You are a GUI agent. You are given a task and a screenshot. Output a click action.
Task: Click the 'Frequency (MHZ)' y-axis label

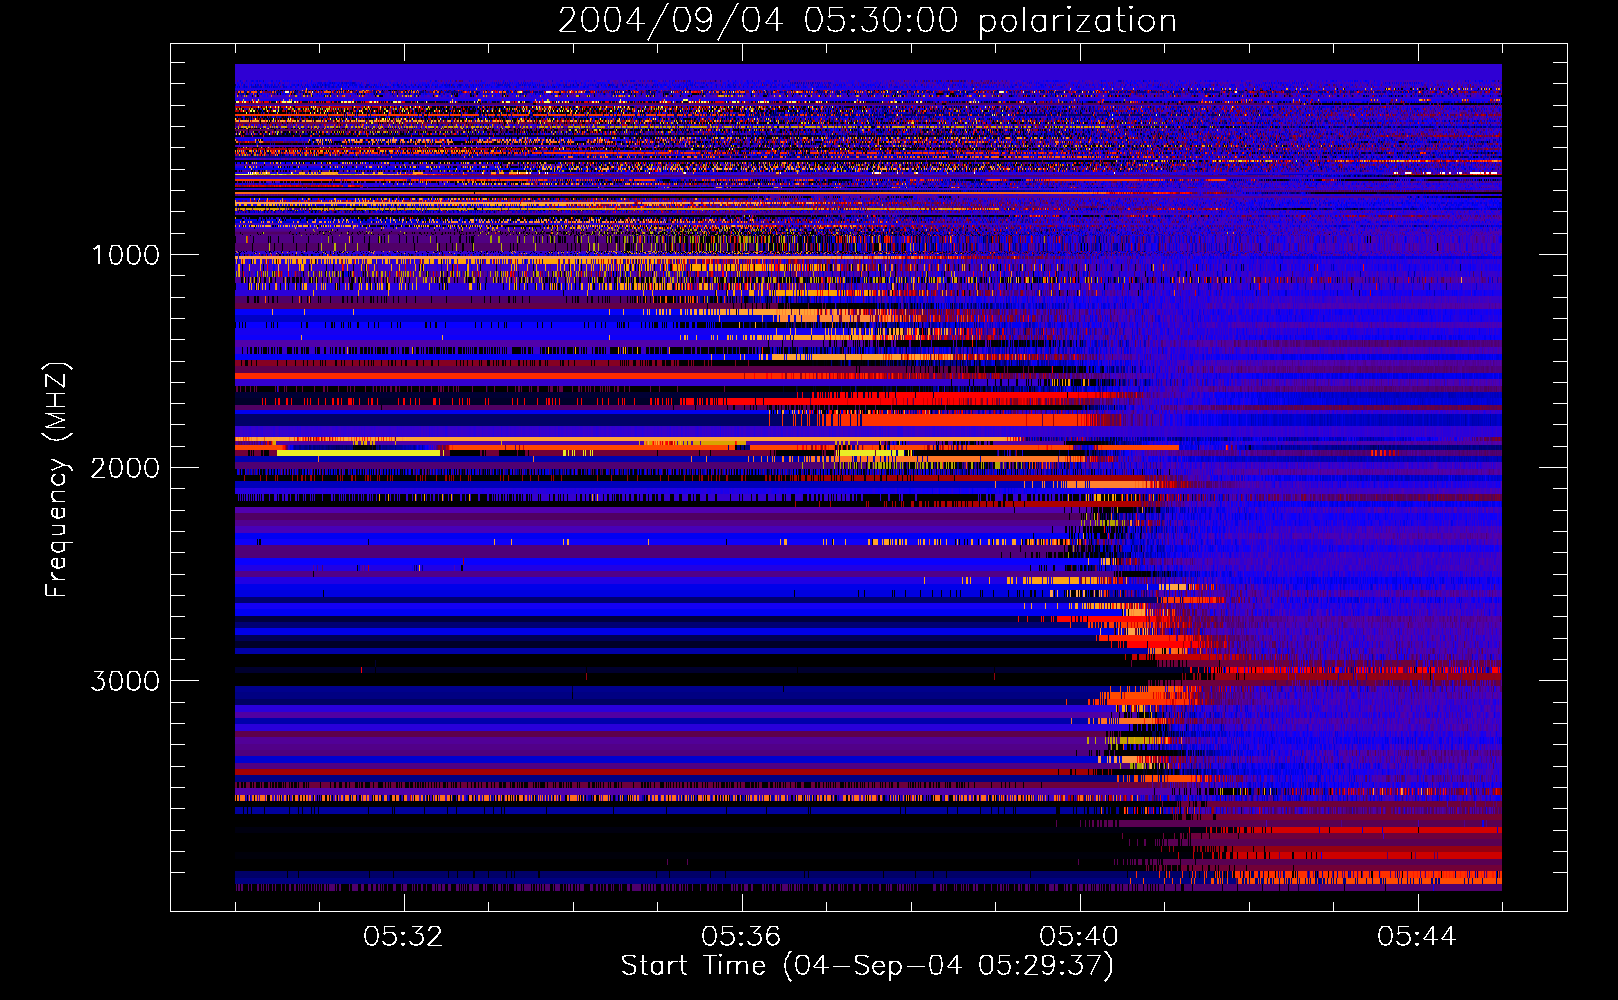(56, 479)
